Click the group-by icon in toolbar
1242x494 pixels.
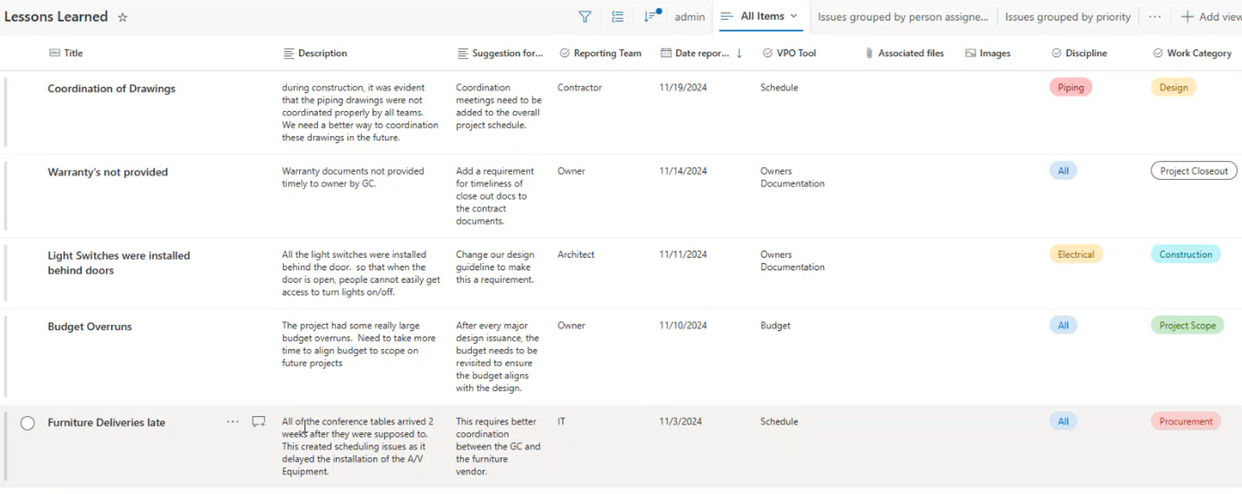click(618, 17)
